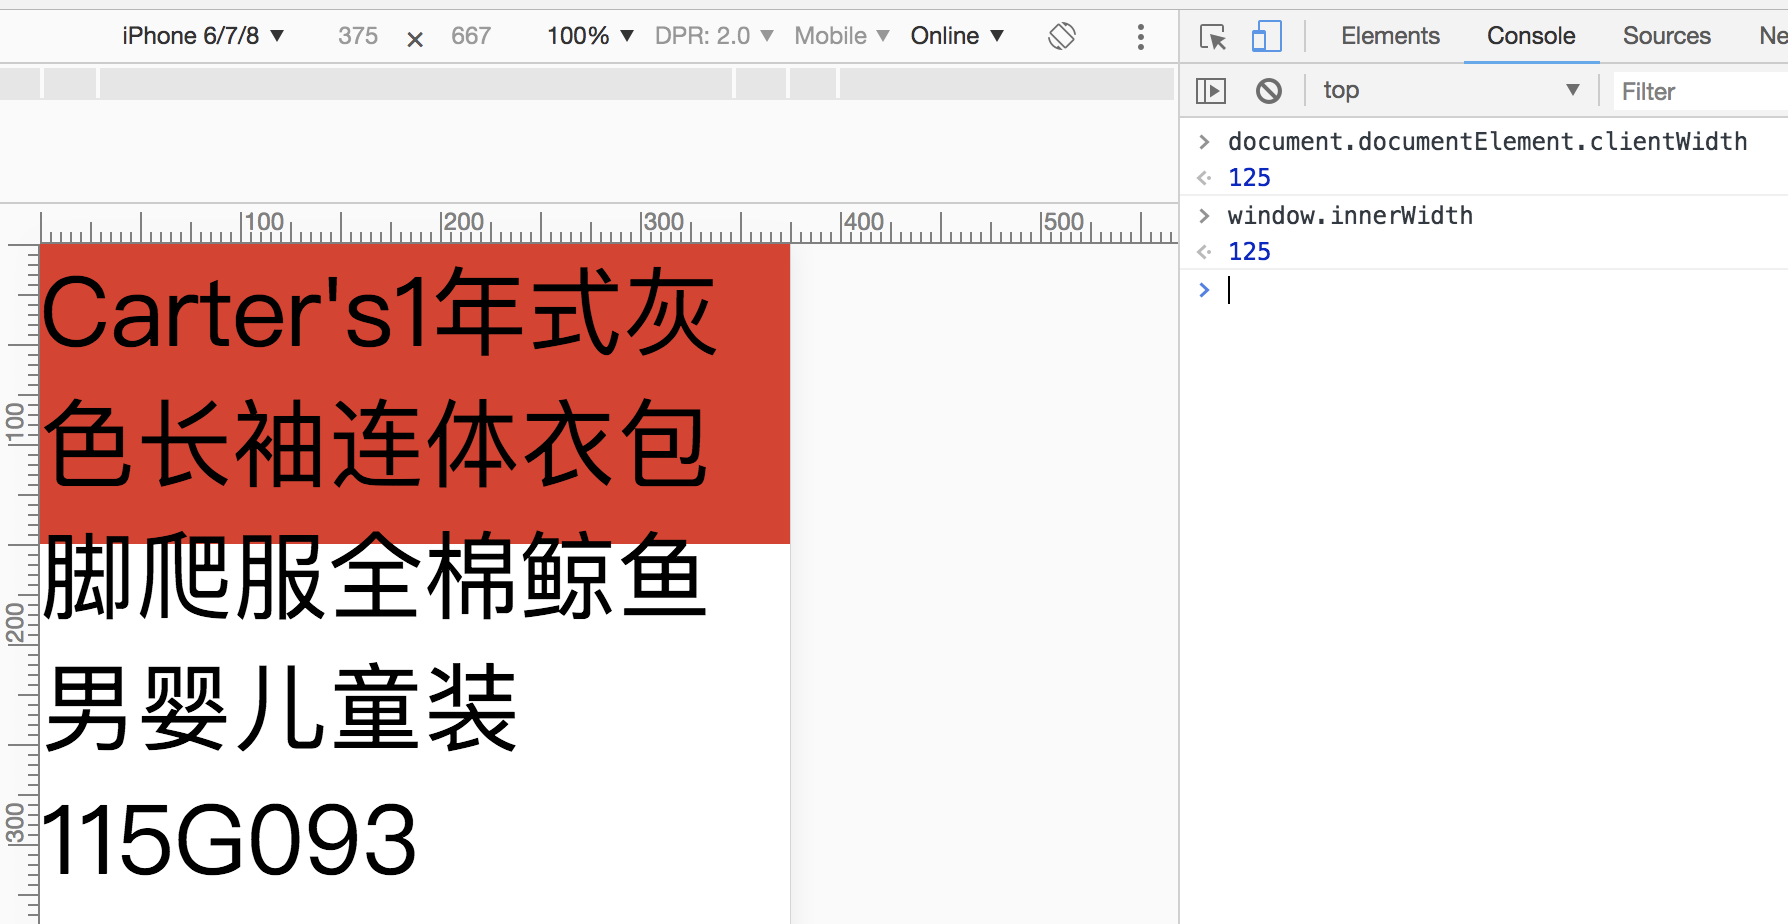Expand the clientWidth command chevron
Screen dimensions: 1788x924
click(x=1204, y=142)
